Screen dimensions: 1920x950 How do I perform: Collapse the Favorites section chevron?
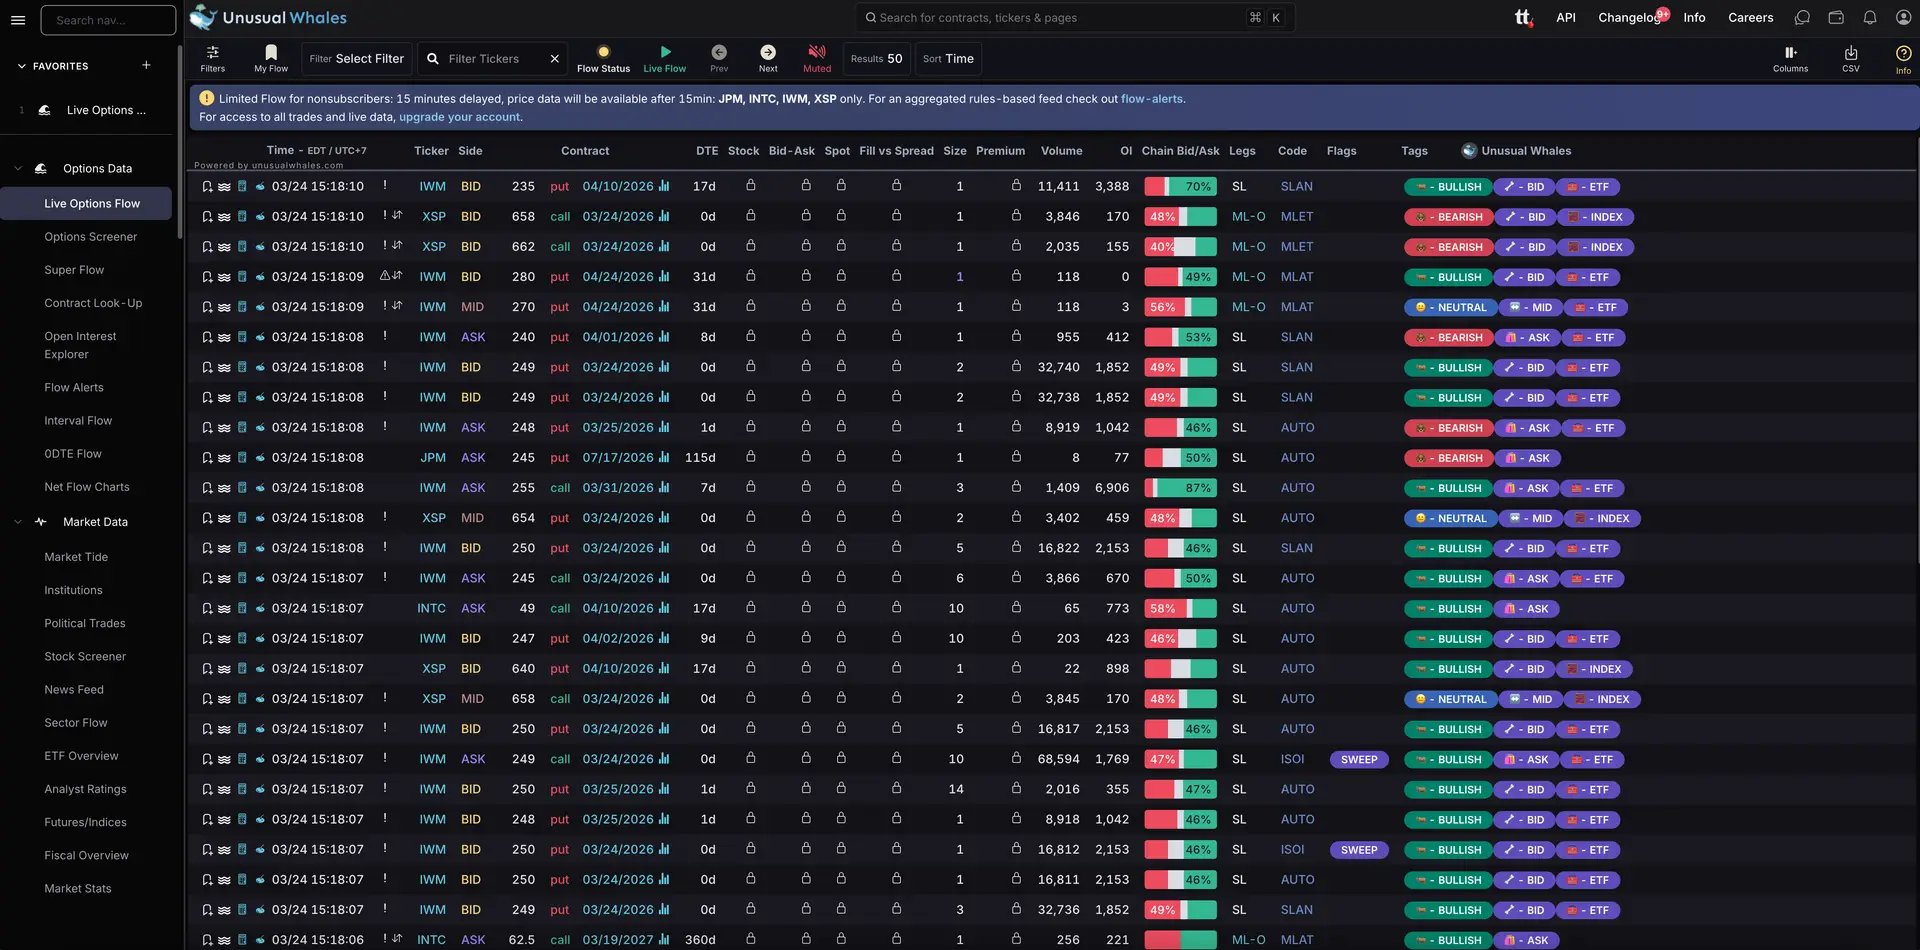pos(22,66)
